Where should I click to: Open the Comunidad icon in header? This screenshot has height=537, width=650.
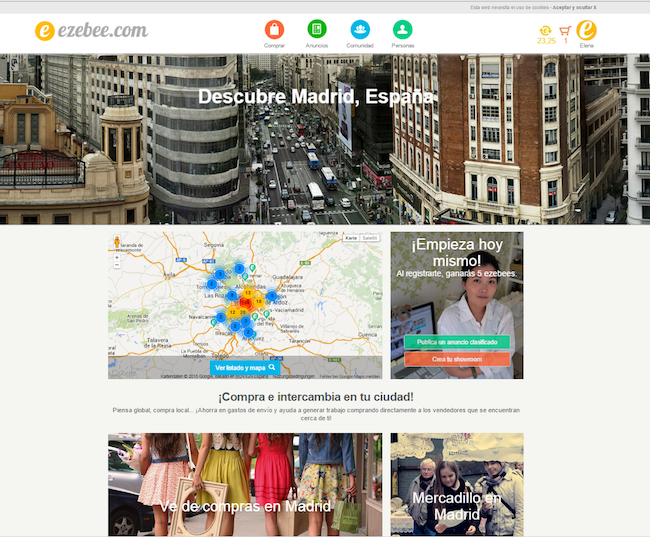tap(360, 29)
